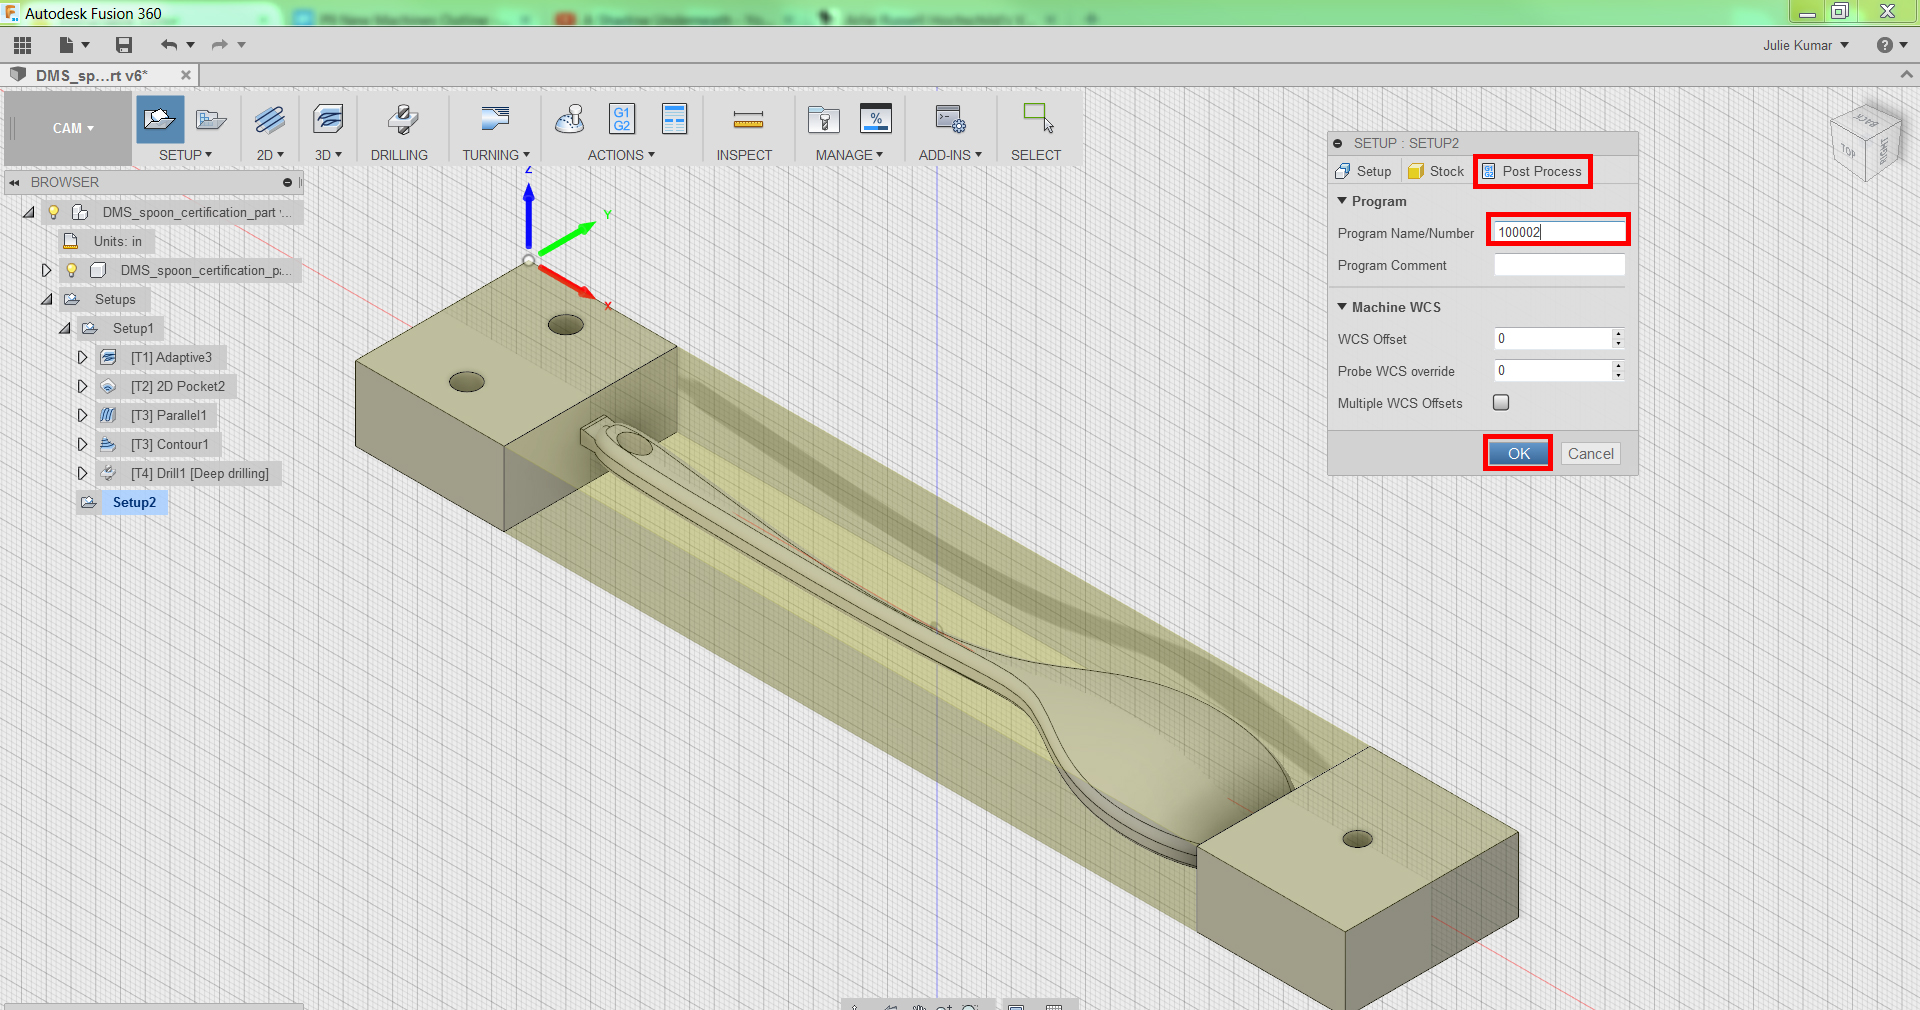The image size is (1920, 1010).
Task: Collapse the Setup1 tree node
Action: [65, 328]
